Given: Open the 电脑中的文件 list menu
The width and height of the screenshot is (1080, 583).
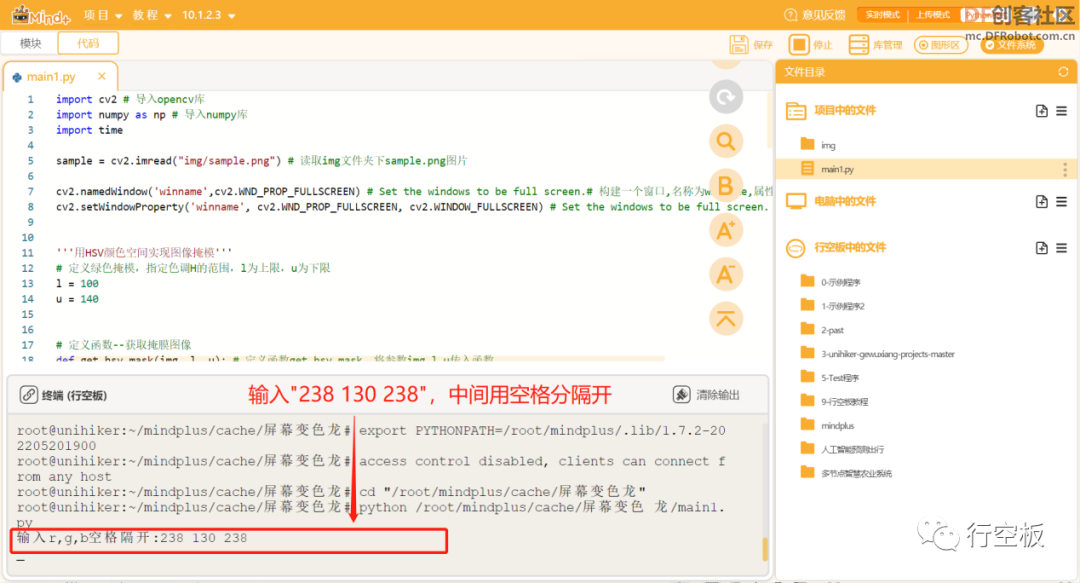Looking at the screenshot, I should (x=1061, y=201).
